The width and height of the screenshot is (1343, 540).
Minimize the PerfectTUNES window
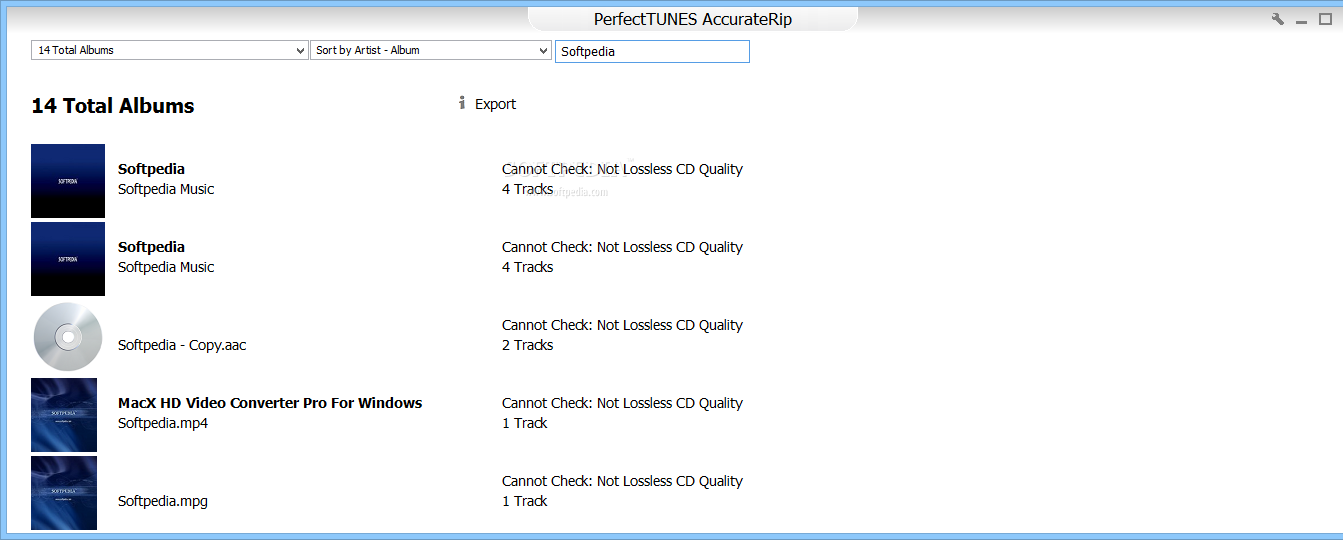(x=1302, y=20)
